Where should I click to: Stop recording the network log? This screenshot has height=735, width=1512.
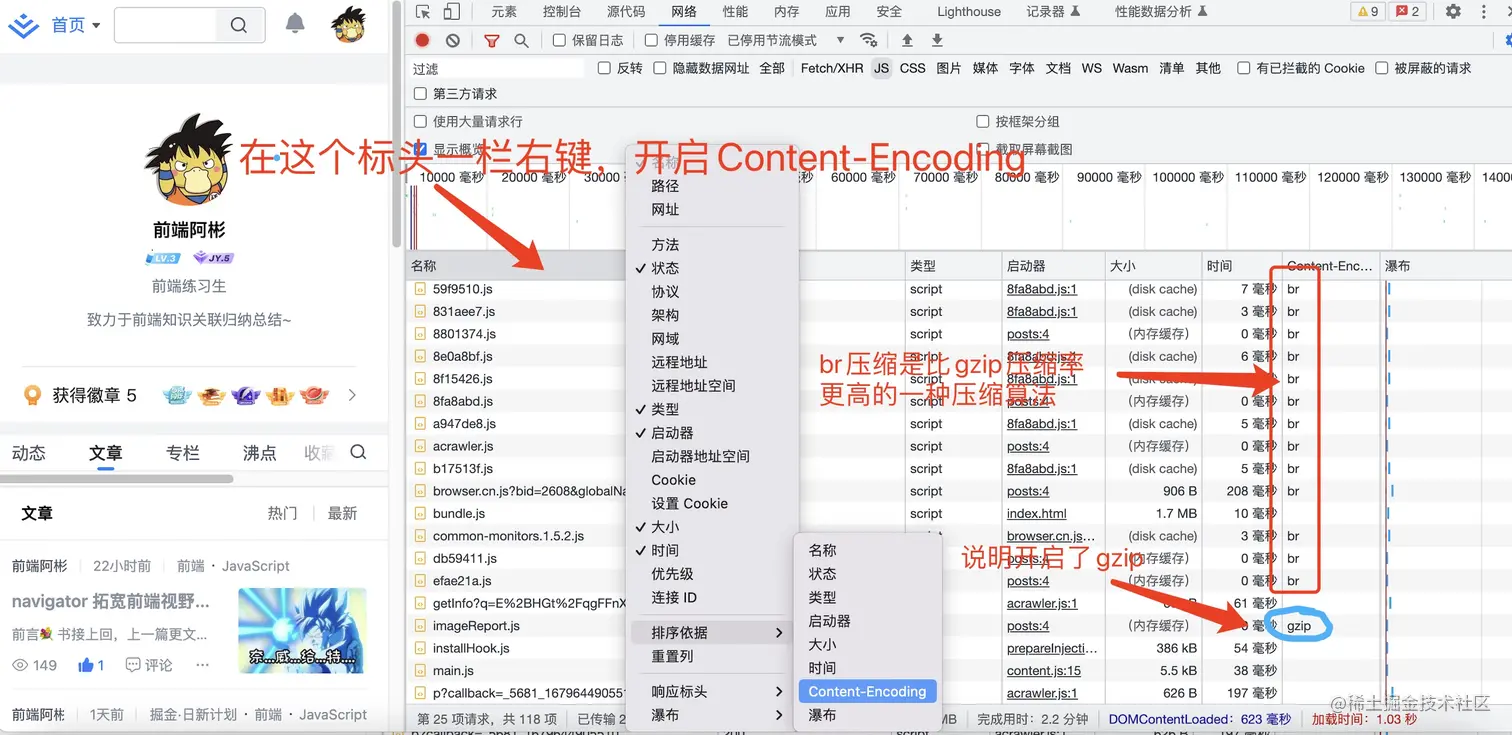(423, 40)
